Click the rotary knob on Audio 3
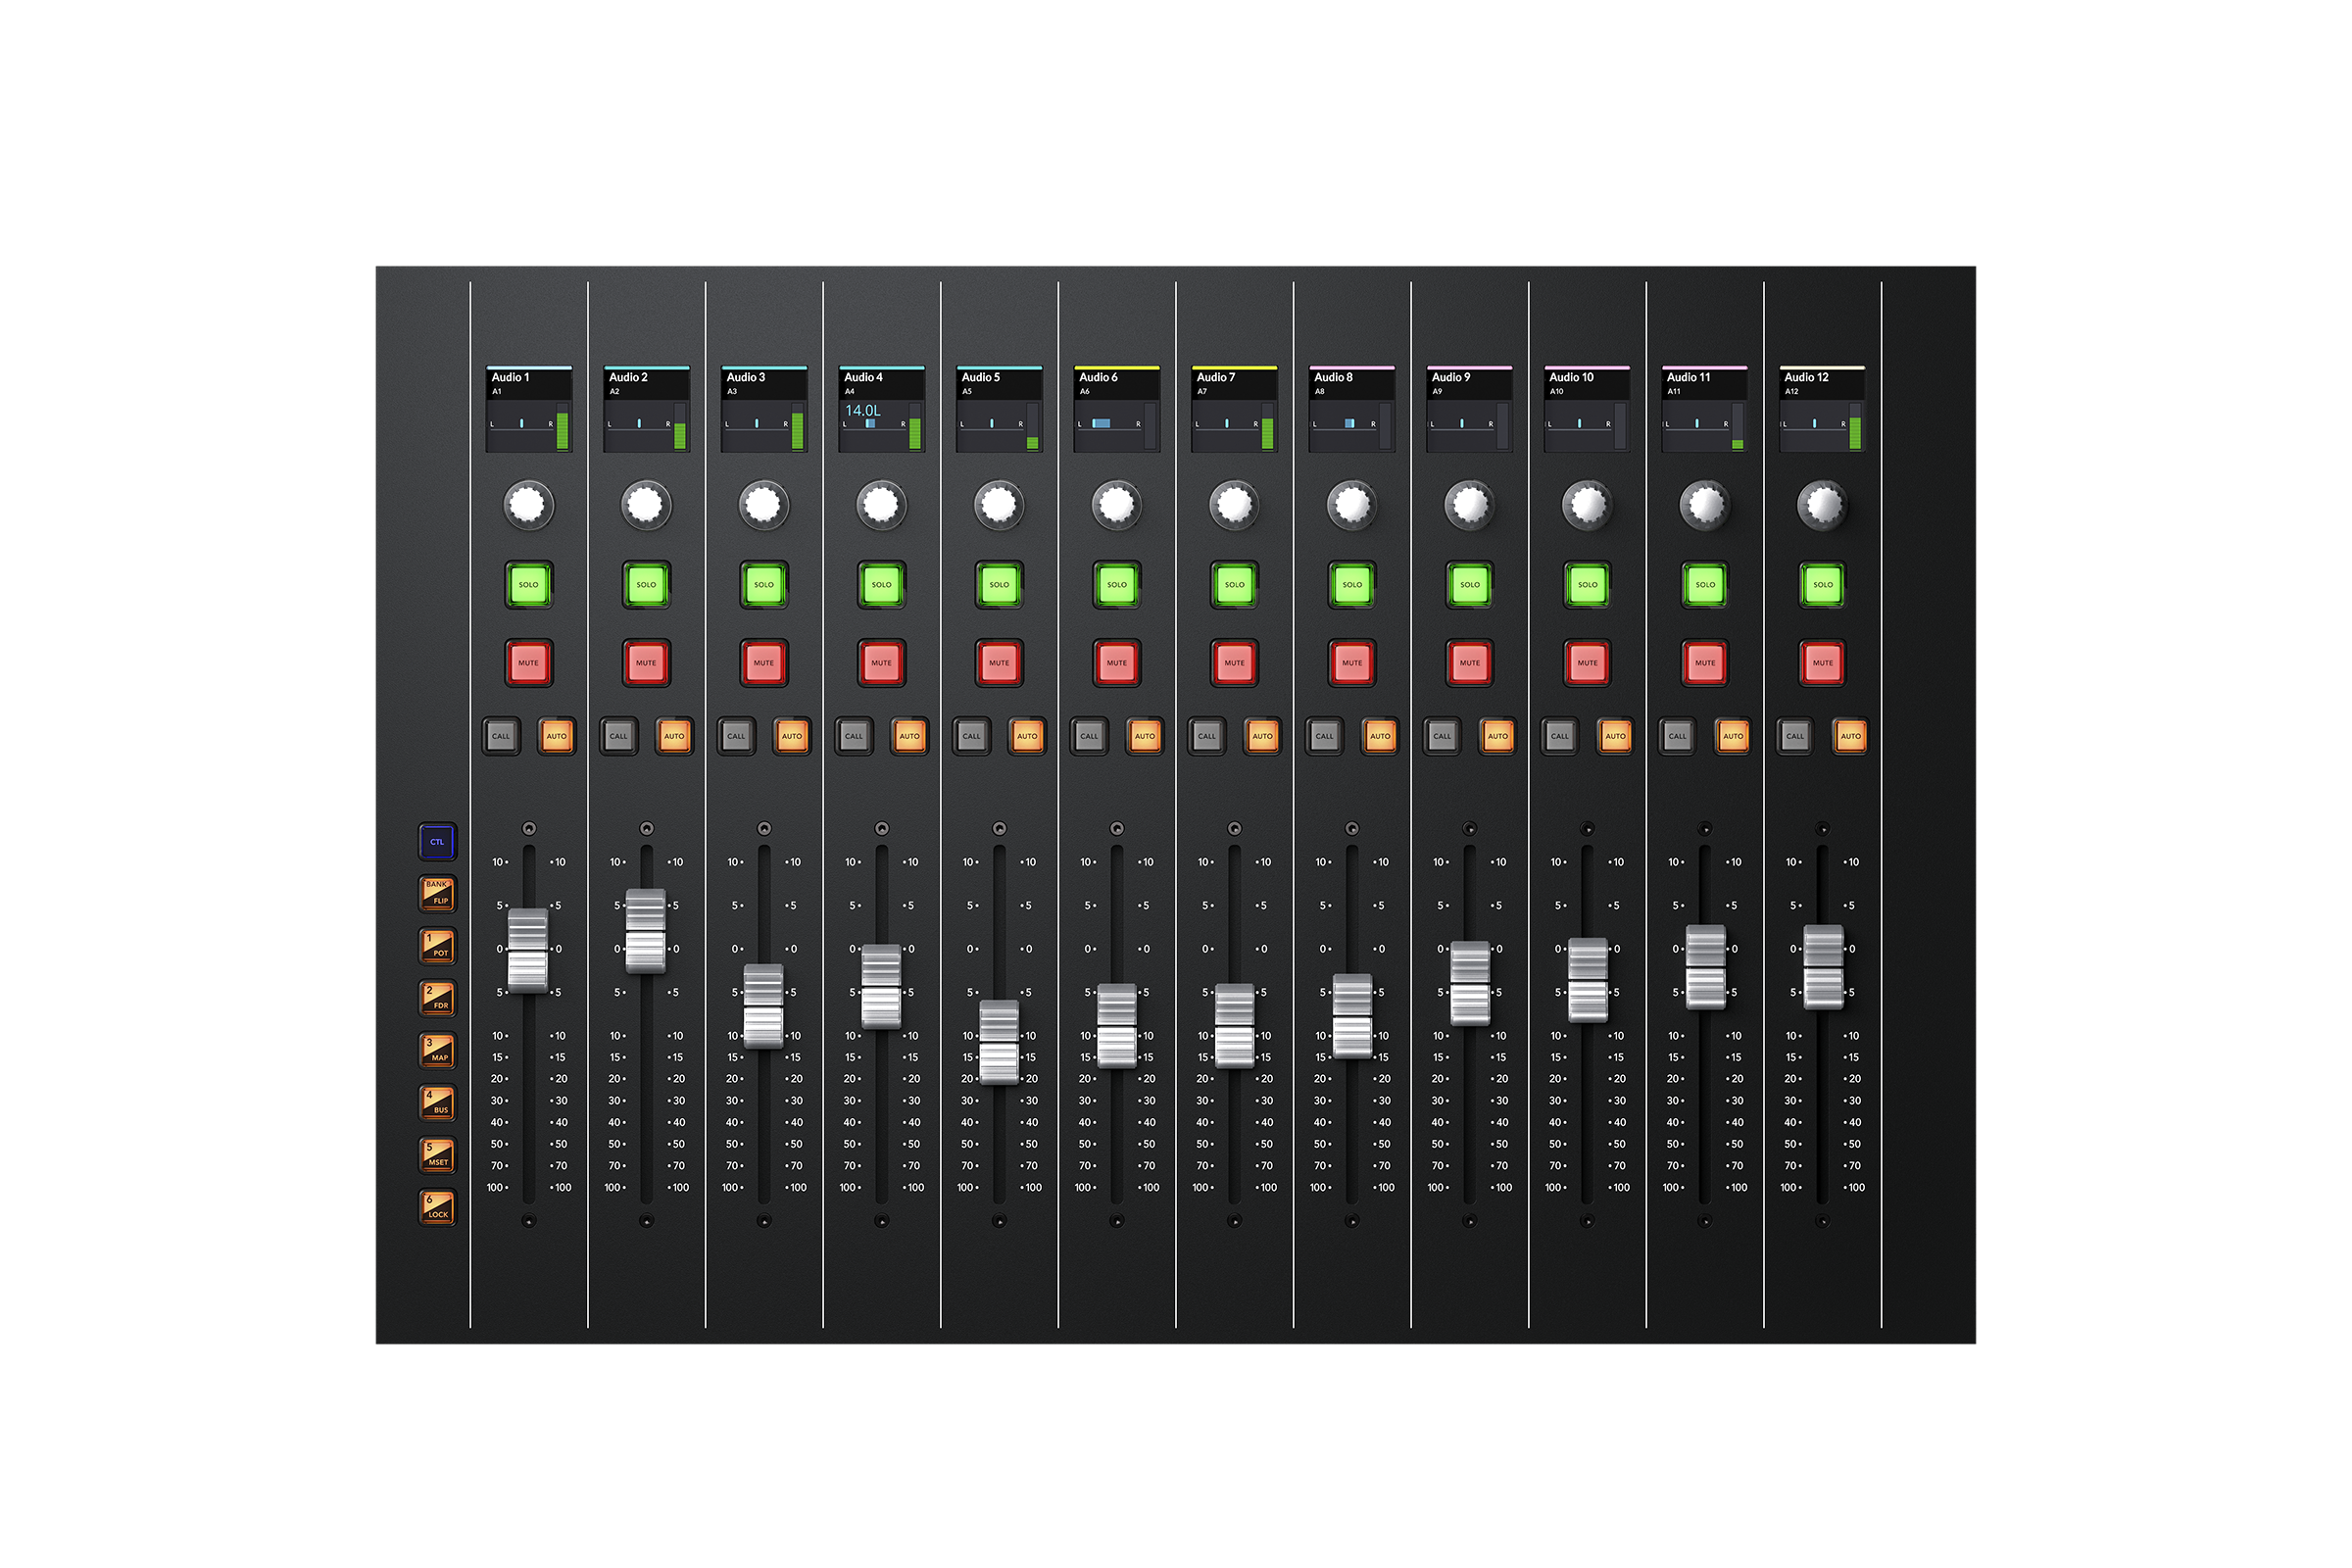Image resolution: width=2352 pixels, height=1568 pixels. point(764,505)
